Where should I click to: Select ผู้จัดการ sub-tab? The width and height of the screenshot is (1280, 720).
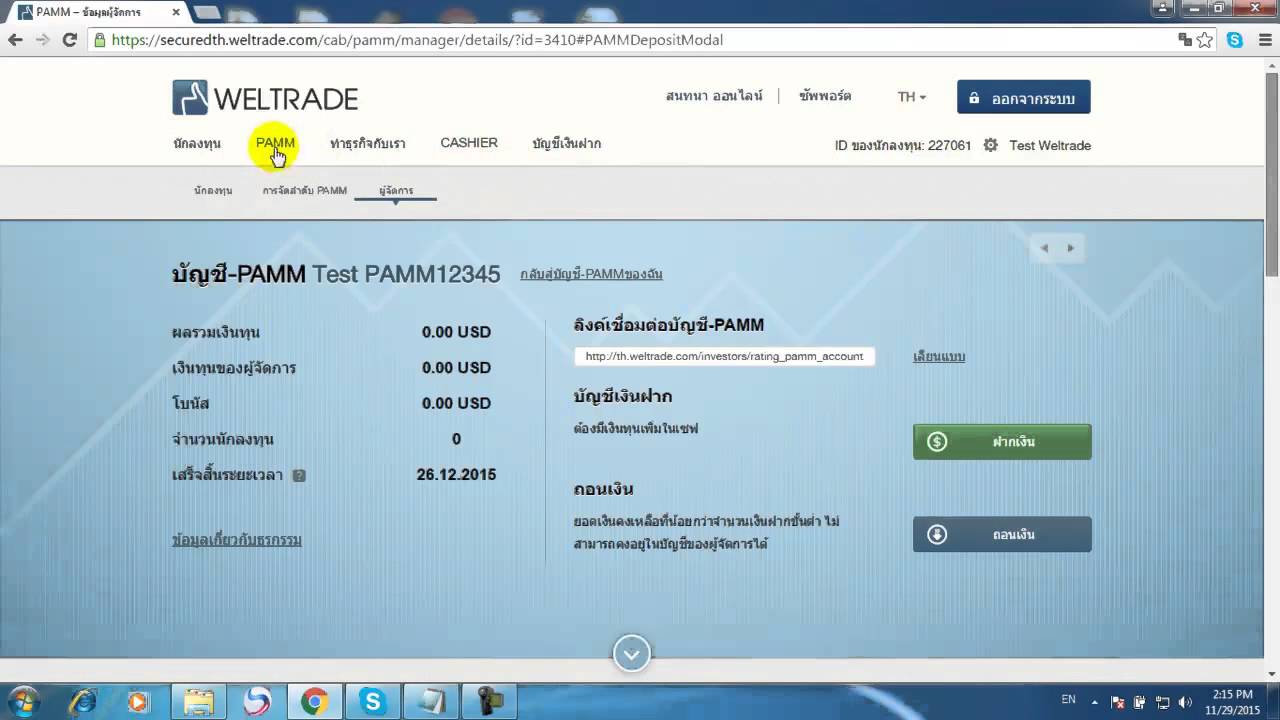[396, 190]
